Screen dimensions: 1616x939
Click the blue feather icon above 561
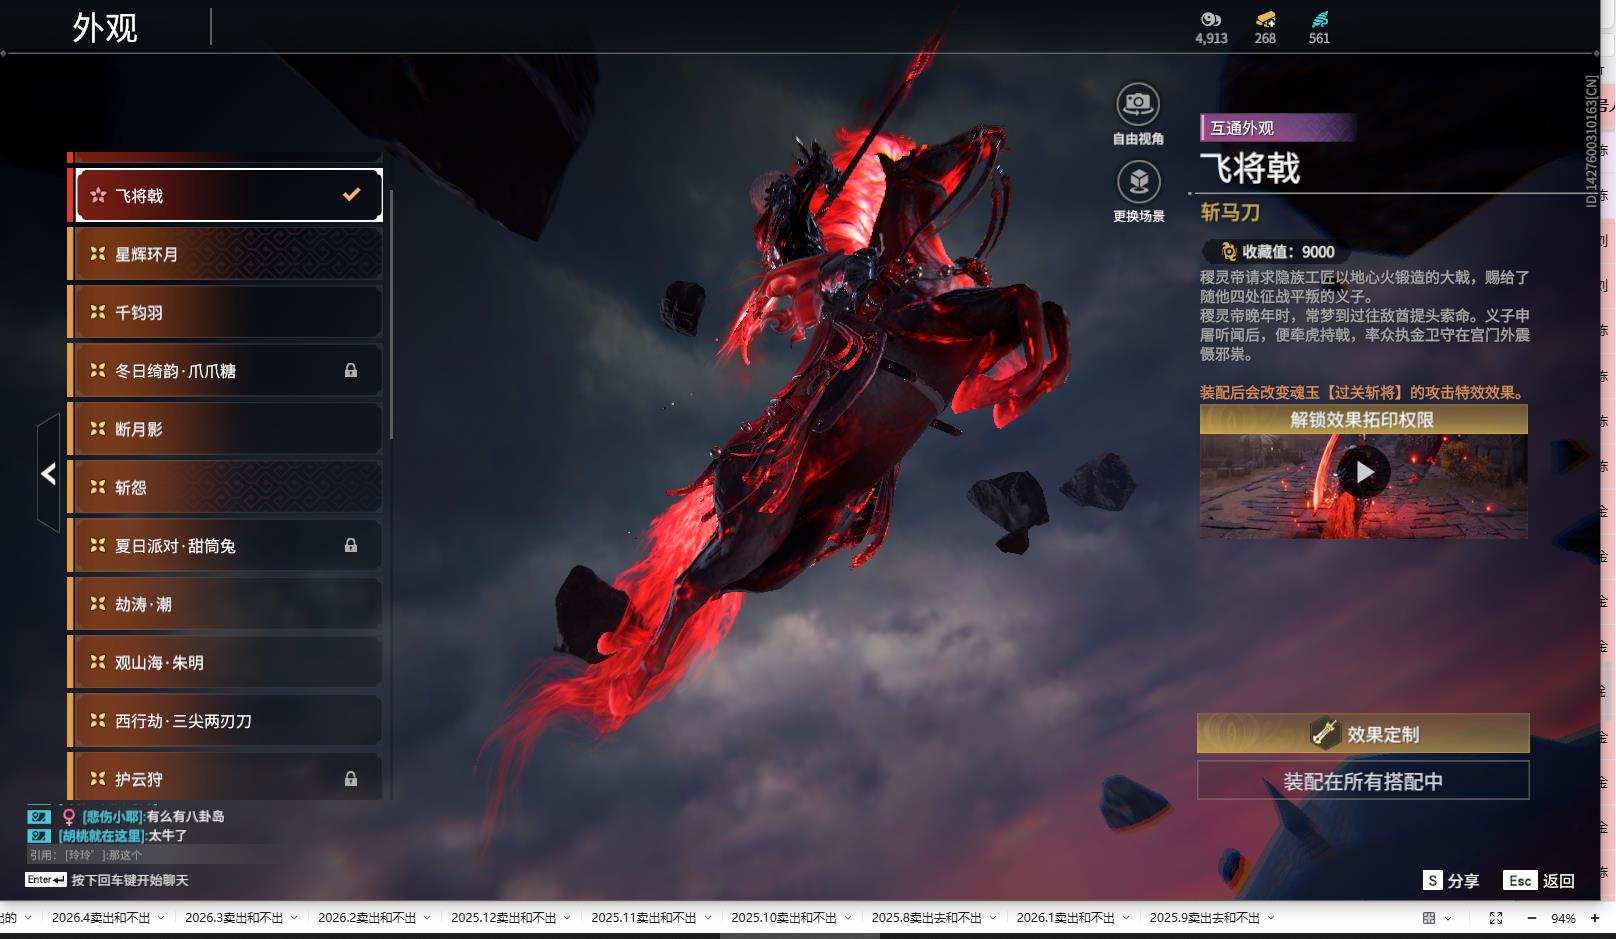coord(1319,19)
